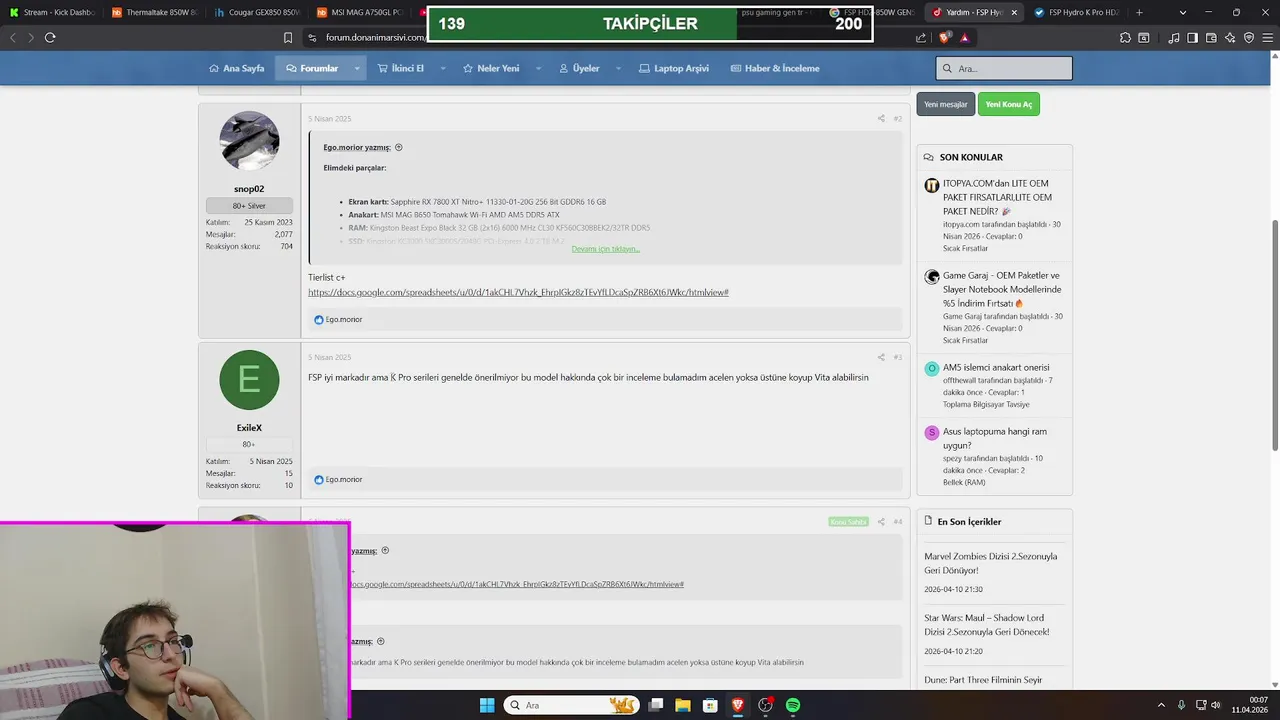Open the Brave Wallet icon

coord(1211,37)
